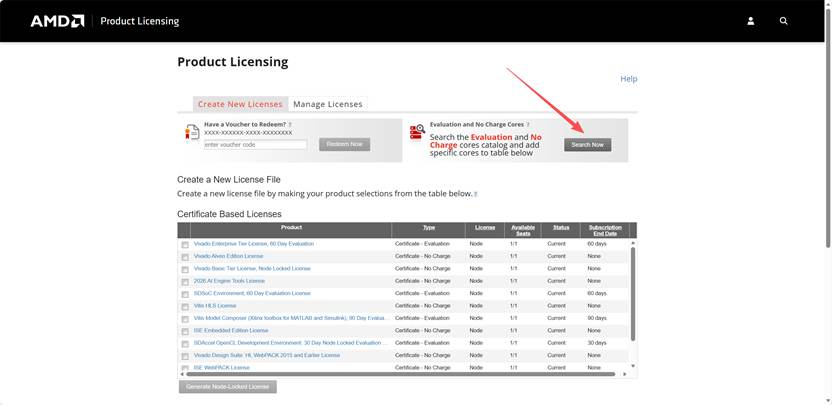Open the user account icon
Screen dimensions: 832x405
pos(751,21)
